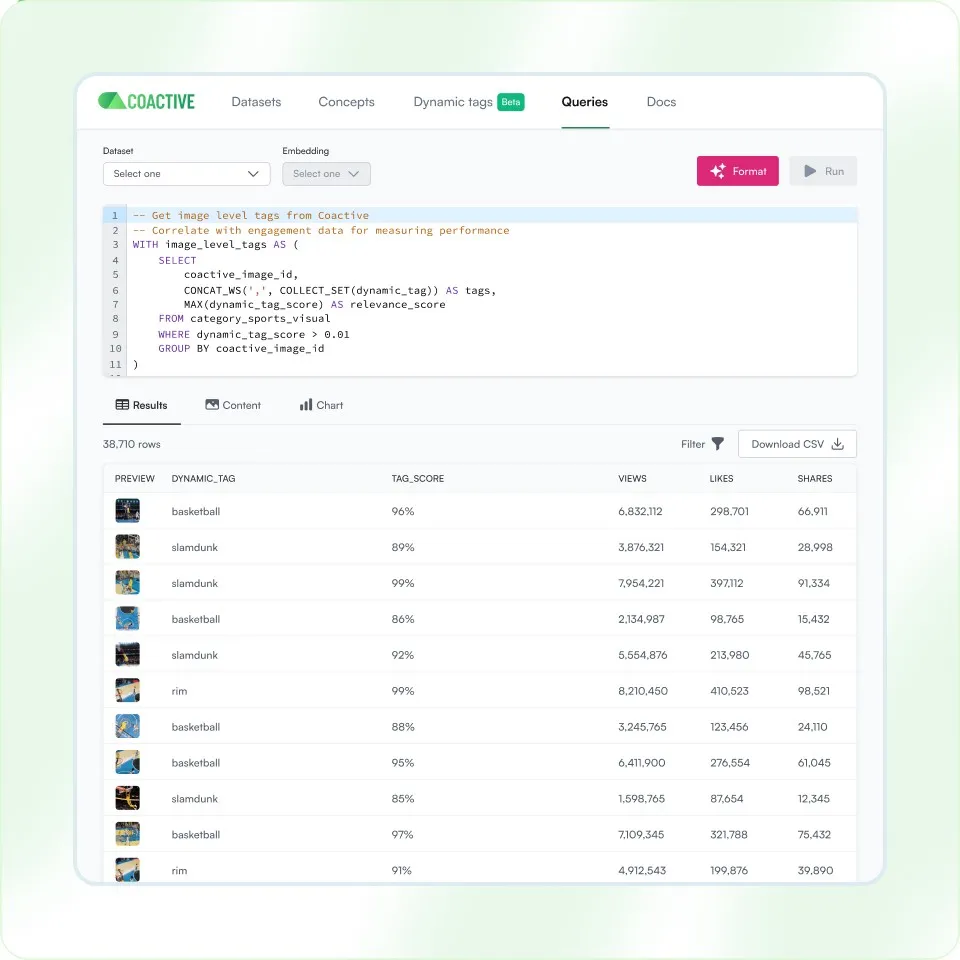The width and height of the screenshot is (960, 960).
Task: Click the 123,456 likes cell
Action: [x=729, y=727]
